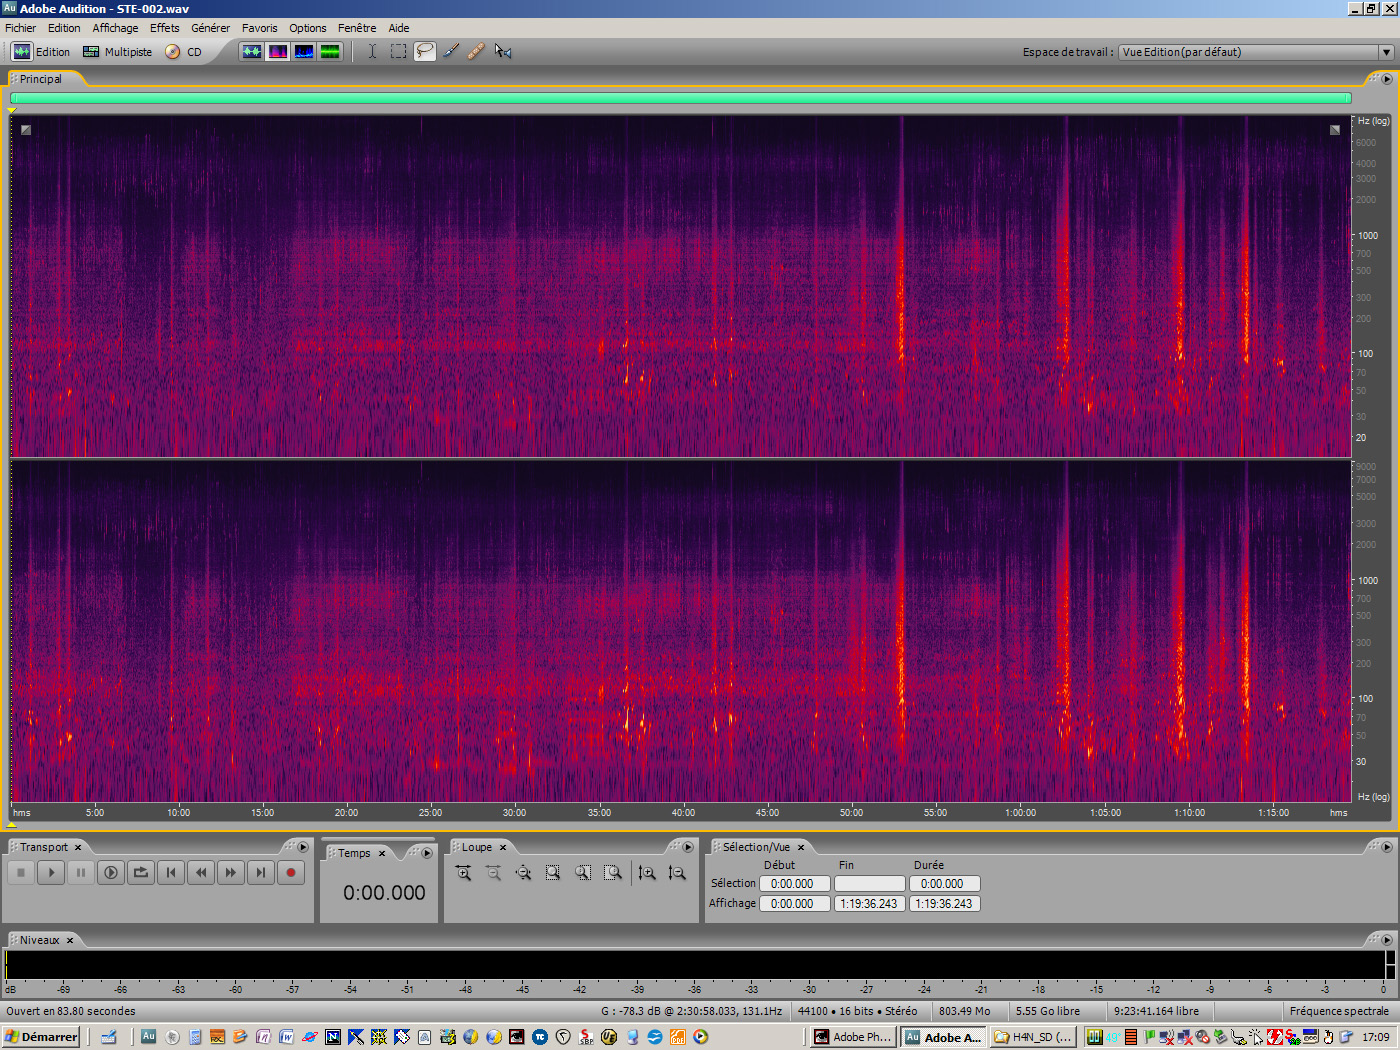Viewport: 1400px width, 1050px height.
Task: Open the Transport panel options menu
Action: pyautogui.click(x=302, y=847)
